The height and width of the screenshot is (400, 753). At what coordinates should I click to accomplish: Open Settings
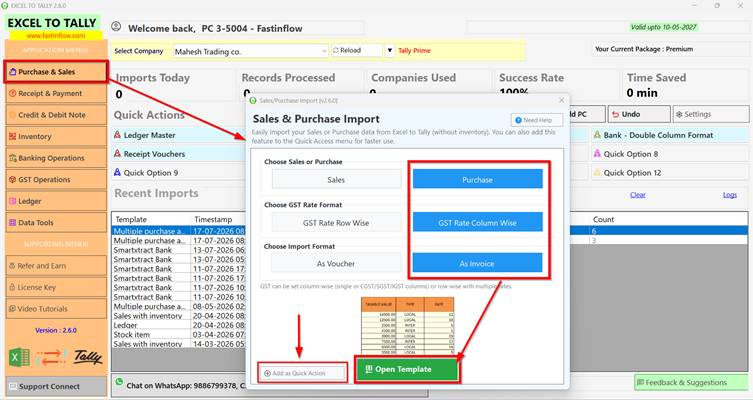coord(711,114)
